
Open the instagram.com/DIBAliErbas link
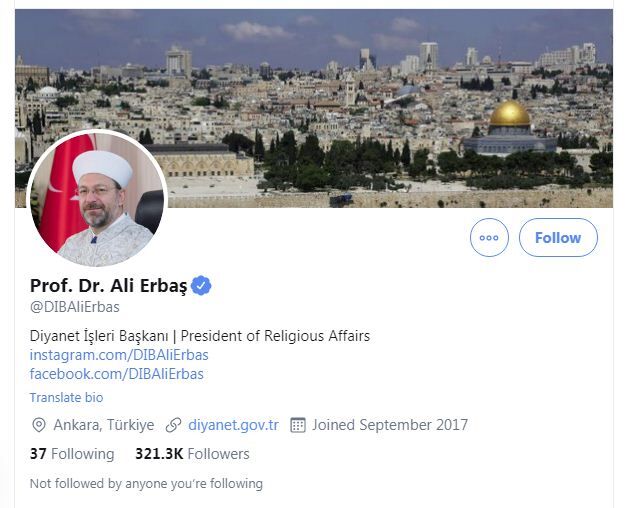pyautogui.click(x=119, y=355)
